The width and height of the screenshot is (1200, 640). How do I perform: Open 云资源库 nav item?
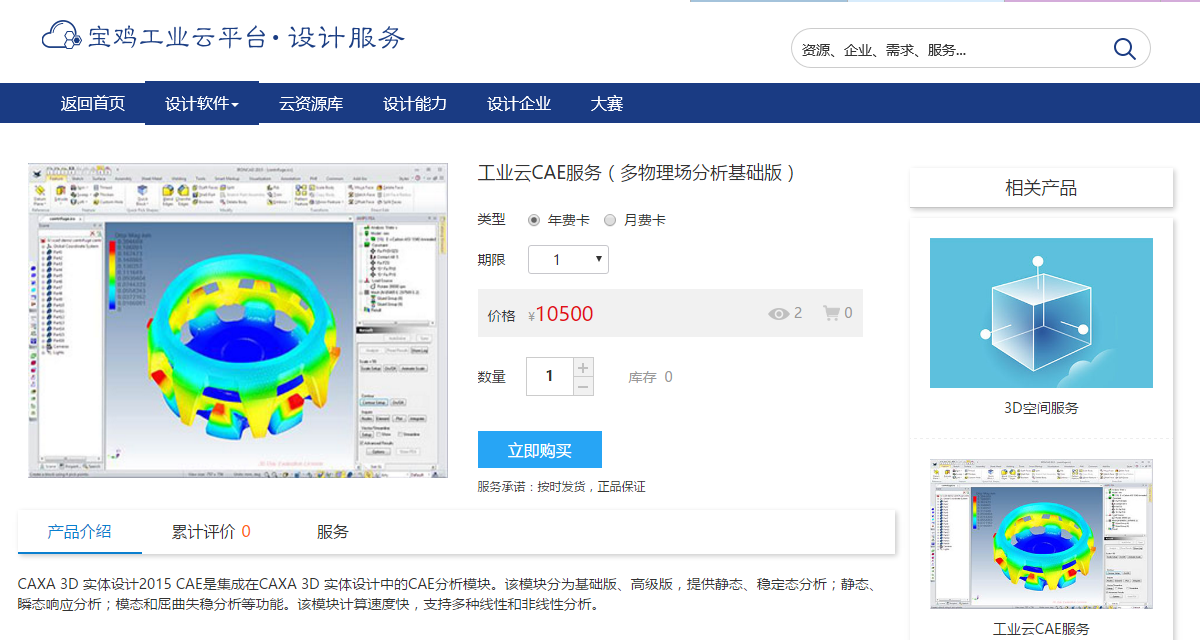point(311,104)
